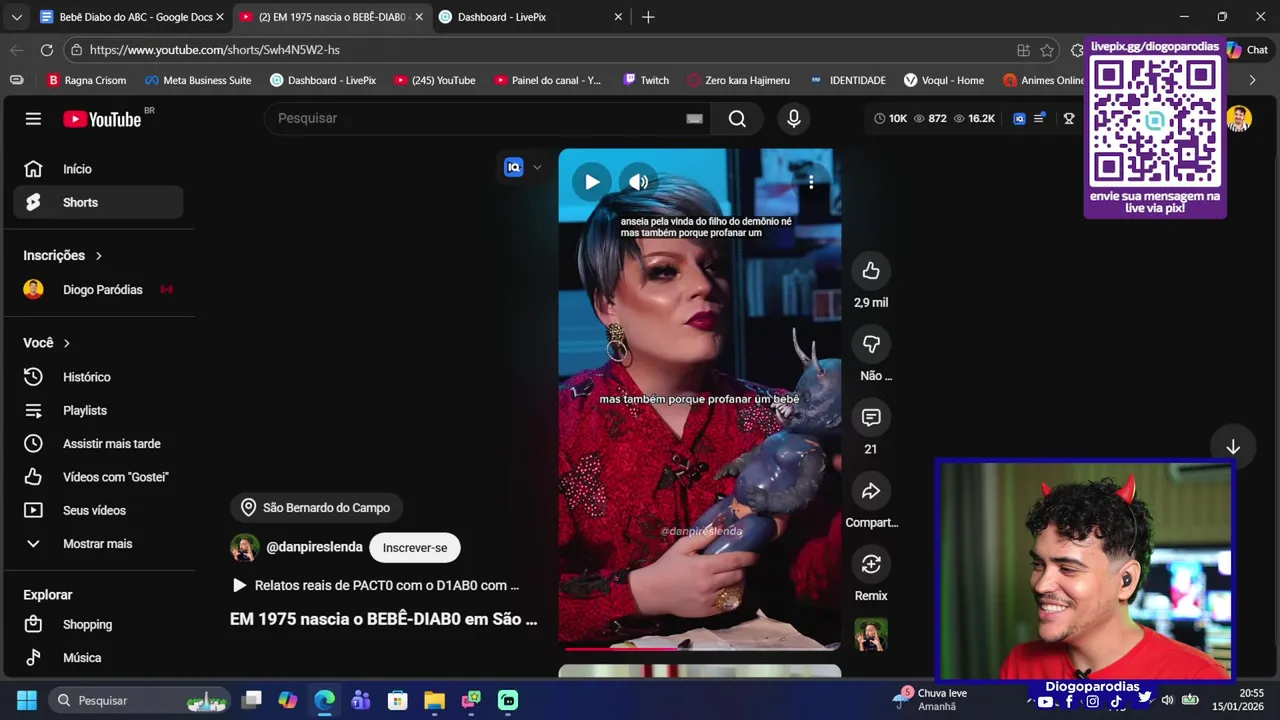Open the Relatos reais de PACT0 related video link
The image size is (1280, 720).
coord(376,586)
